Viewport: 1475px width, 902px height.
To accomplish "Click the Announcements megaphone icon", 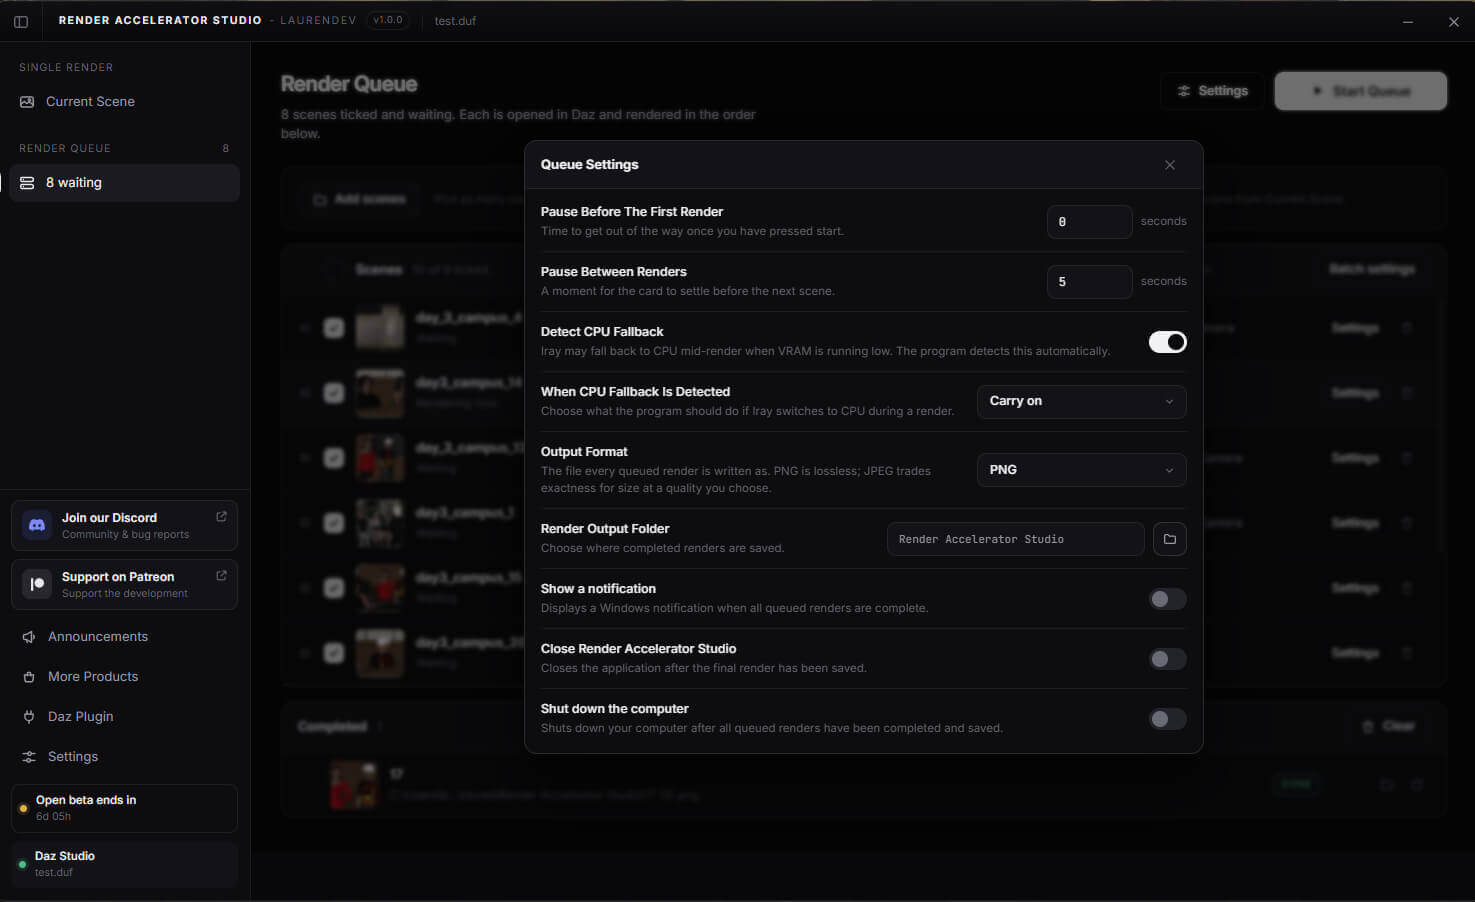I will [29, 637].
